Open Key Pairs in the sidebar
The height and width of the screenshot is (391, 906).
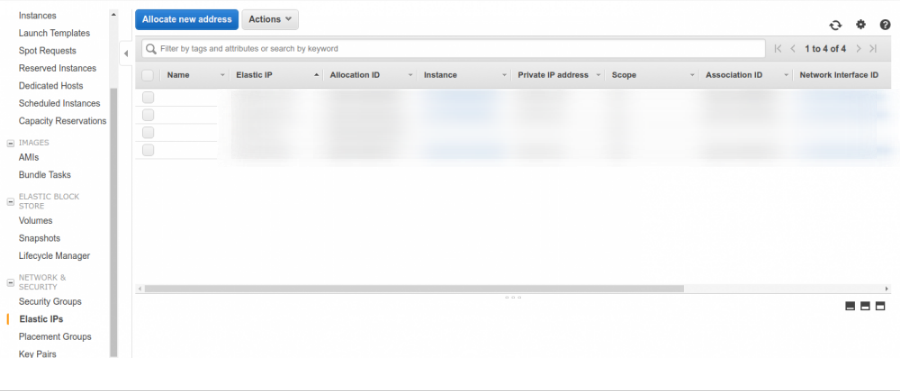pyautogui.click(x=38, y=353)
